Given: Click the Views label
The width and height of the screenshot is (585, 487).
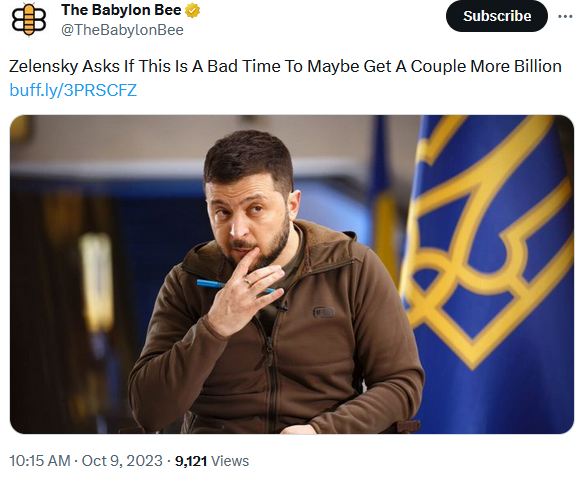Looking at the screenshot, I should (230, 461).
